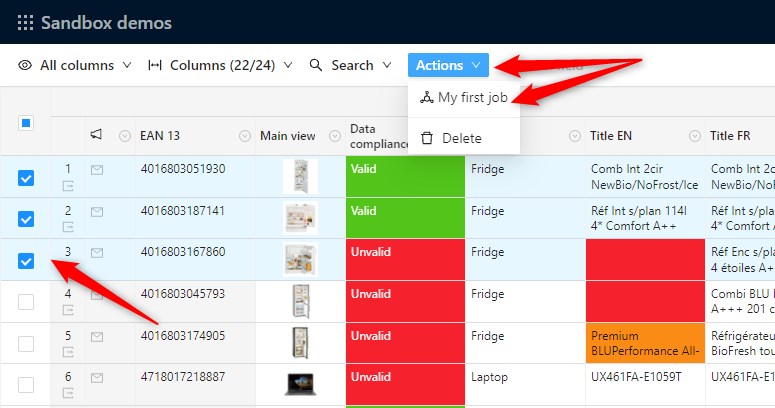Click the trash icon next to Delete
The width and height of the screenshot is (775, 408).
(427, 137)
